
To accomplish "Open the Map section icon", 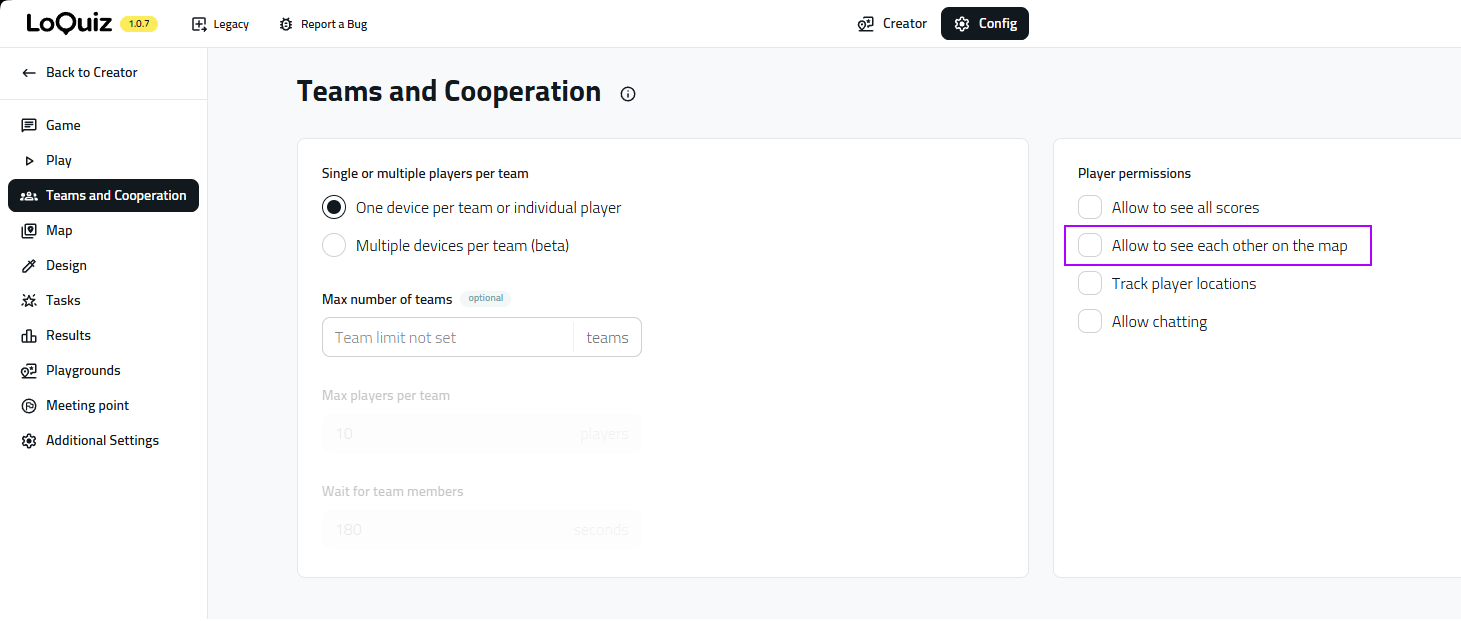I will [x=29, y=231].
